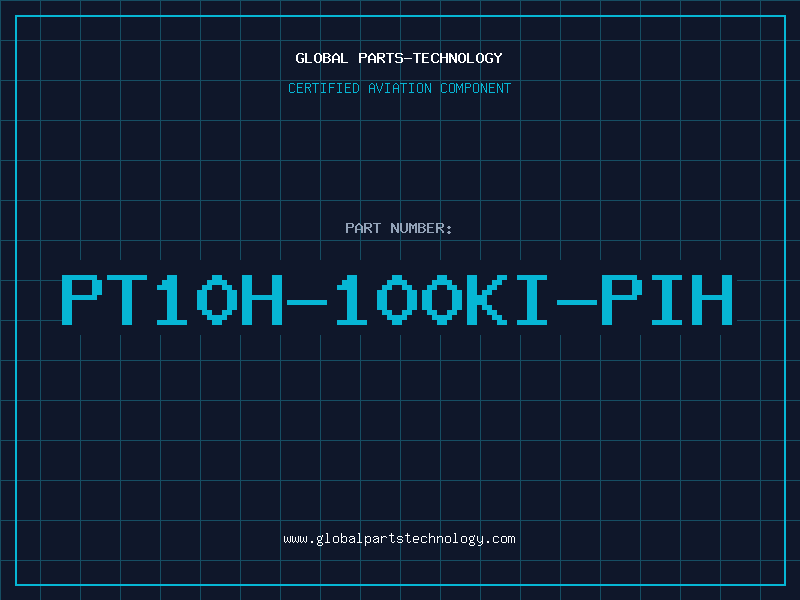Open the www.globalpartstechnology.com website link
The height and width of the screenshot is (600, 800).
[399, 539]
